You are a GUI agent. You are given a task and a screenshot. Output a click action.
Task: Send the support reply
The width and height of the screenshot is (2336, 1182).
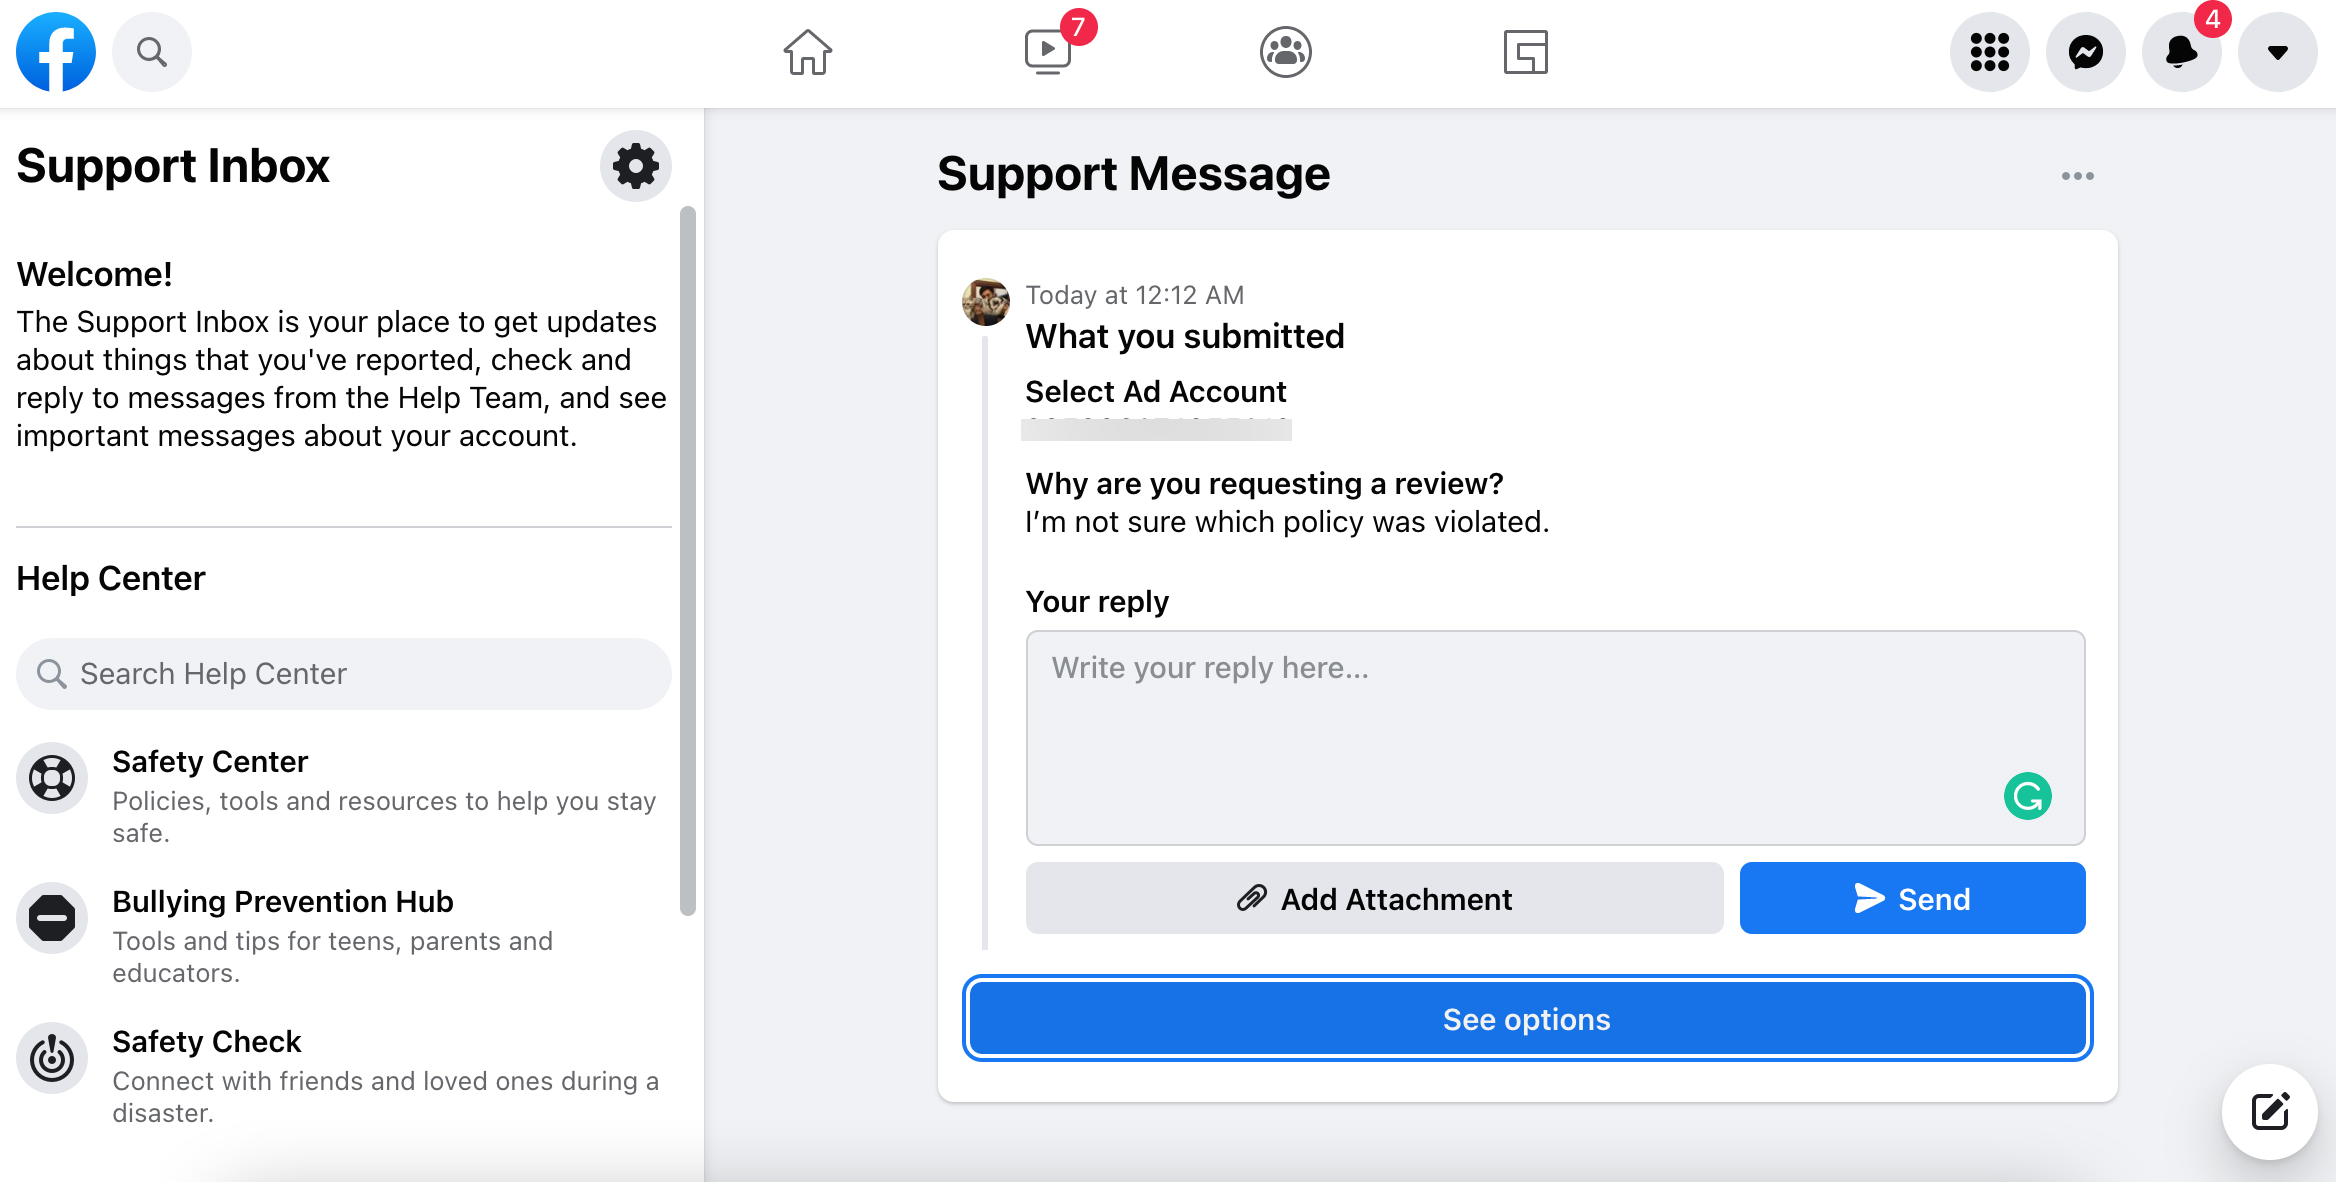coord(1912,899)
